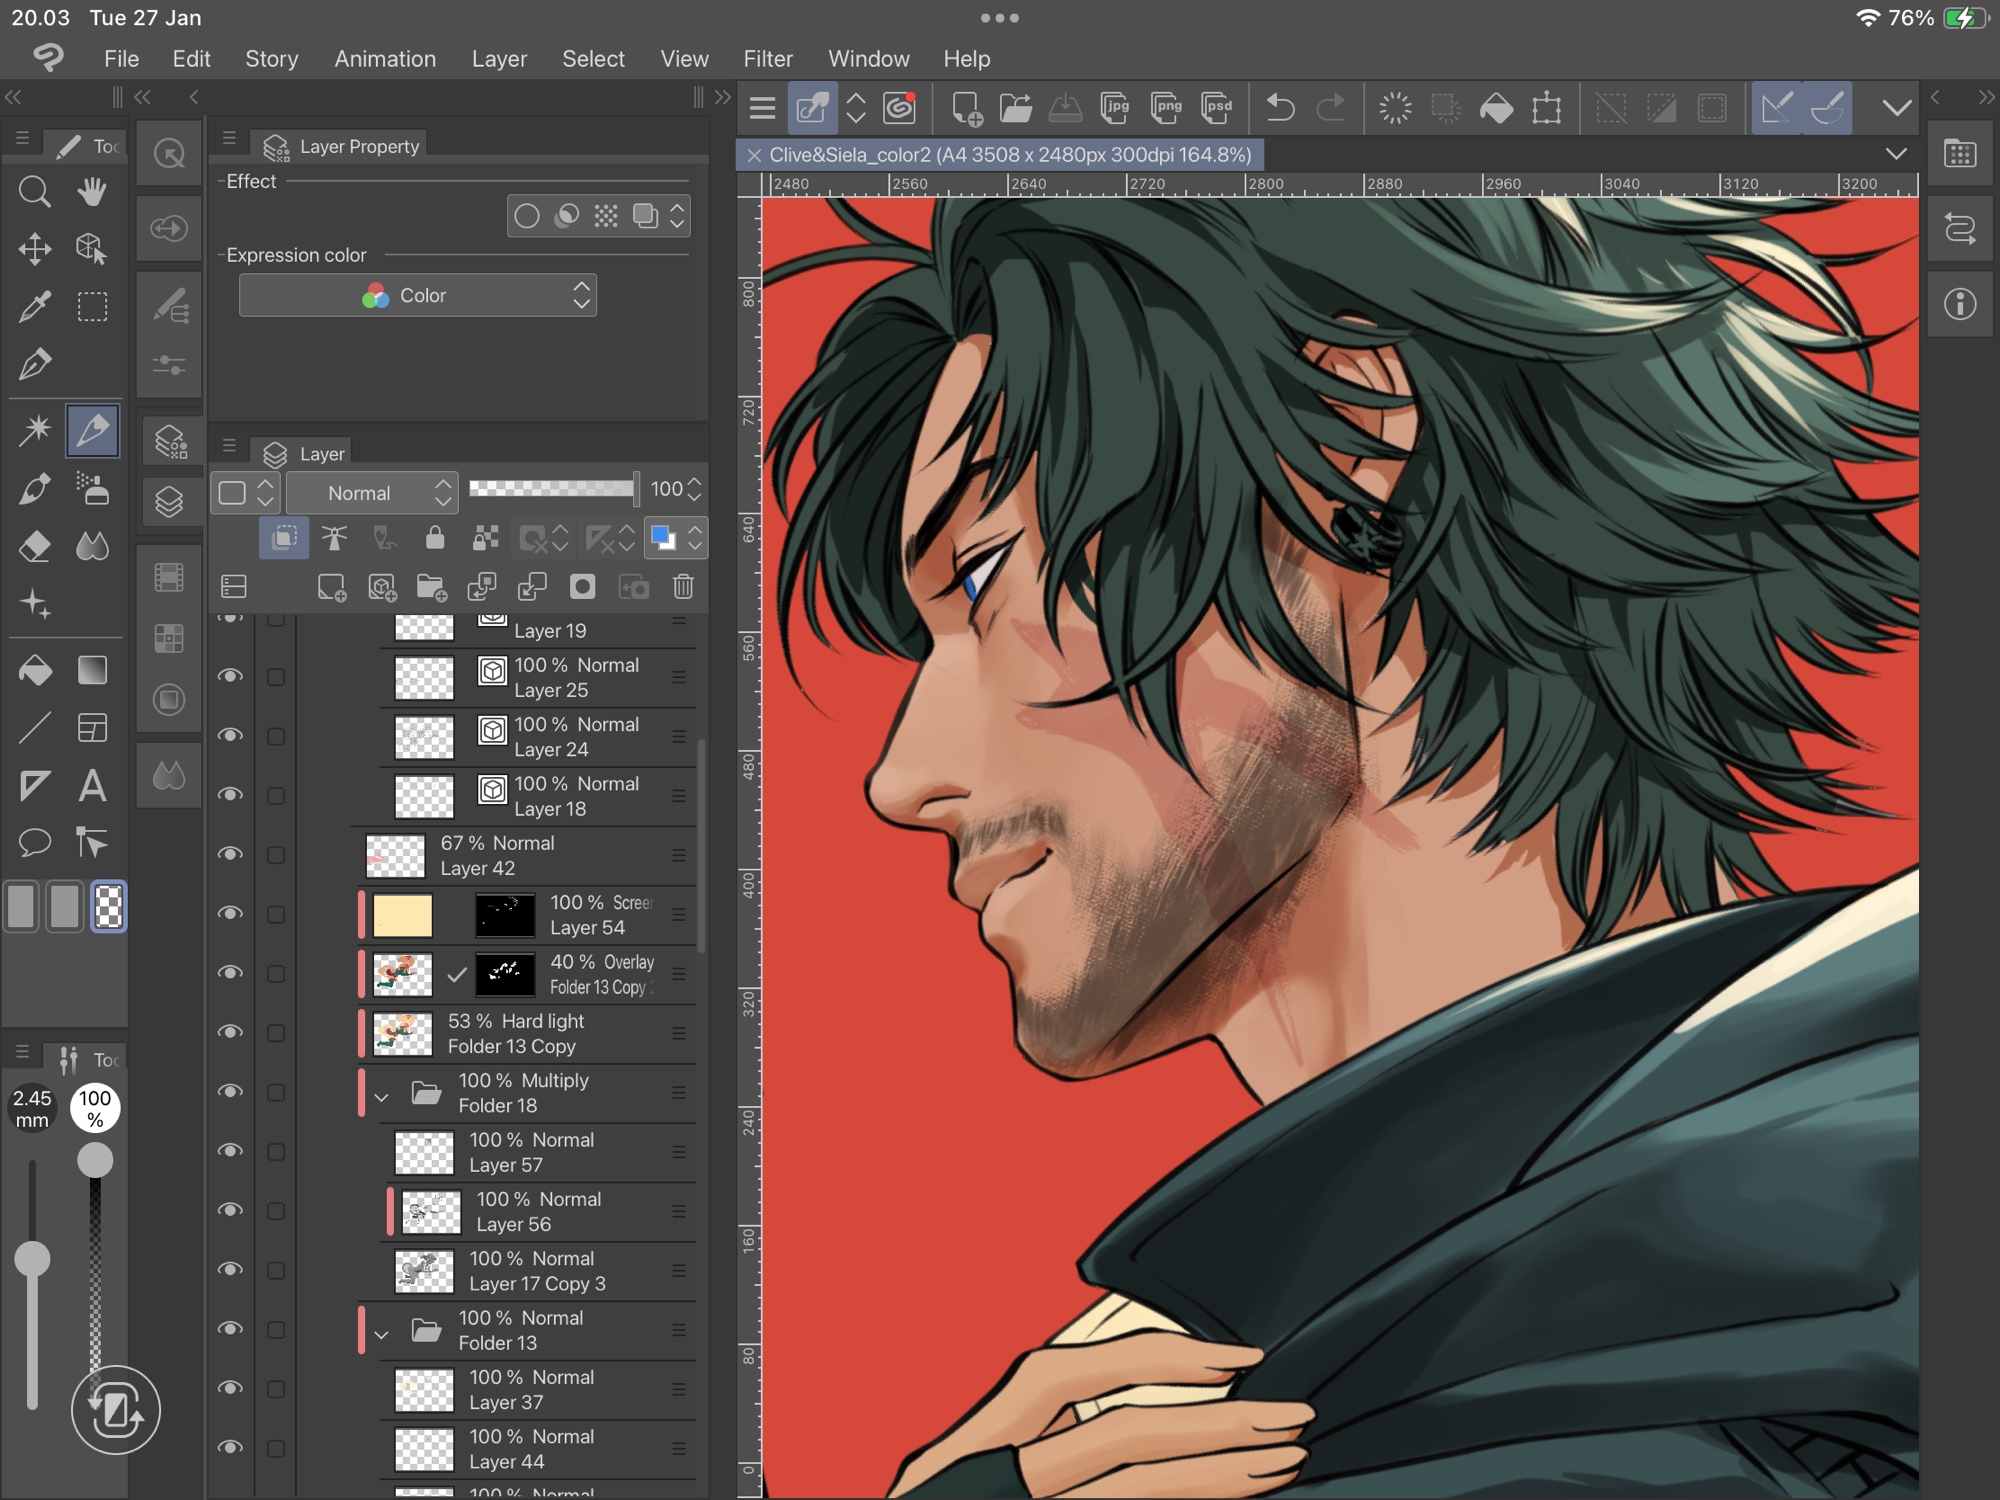2000x1500 pixels.
Task: Close the Clive&Siela_color2 canvas tab
Action: pyautogui.click(x=754, y=155)
